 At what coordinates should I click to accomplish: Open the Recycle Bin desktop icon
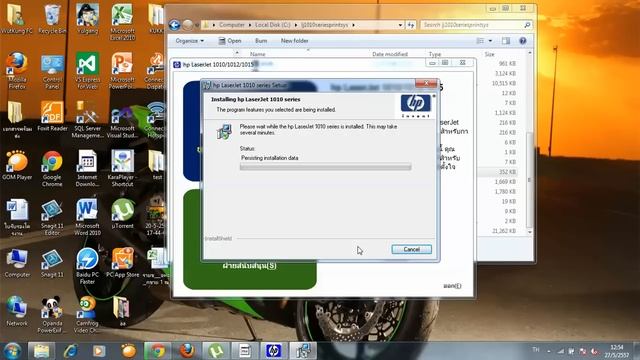pyautogui.click(x=52, y=18)
